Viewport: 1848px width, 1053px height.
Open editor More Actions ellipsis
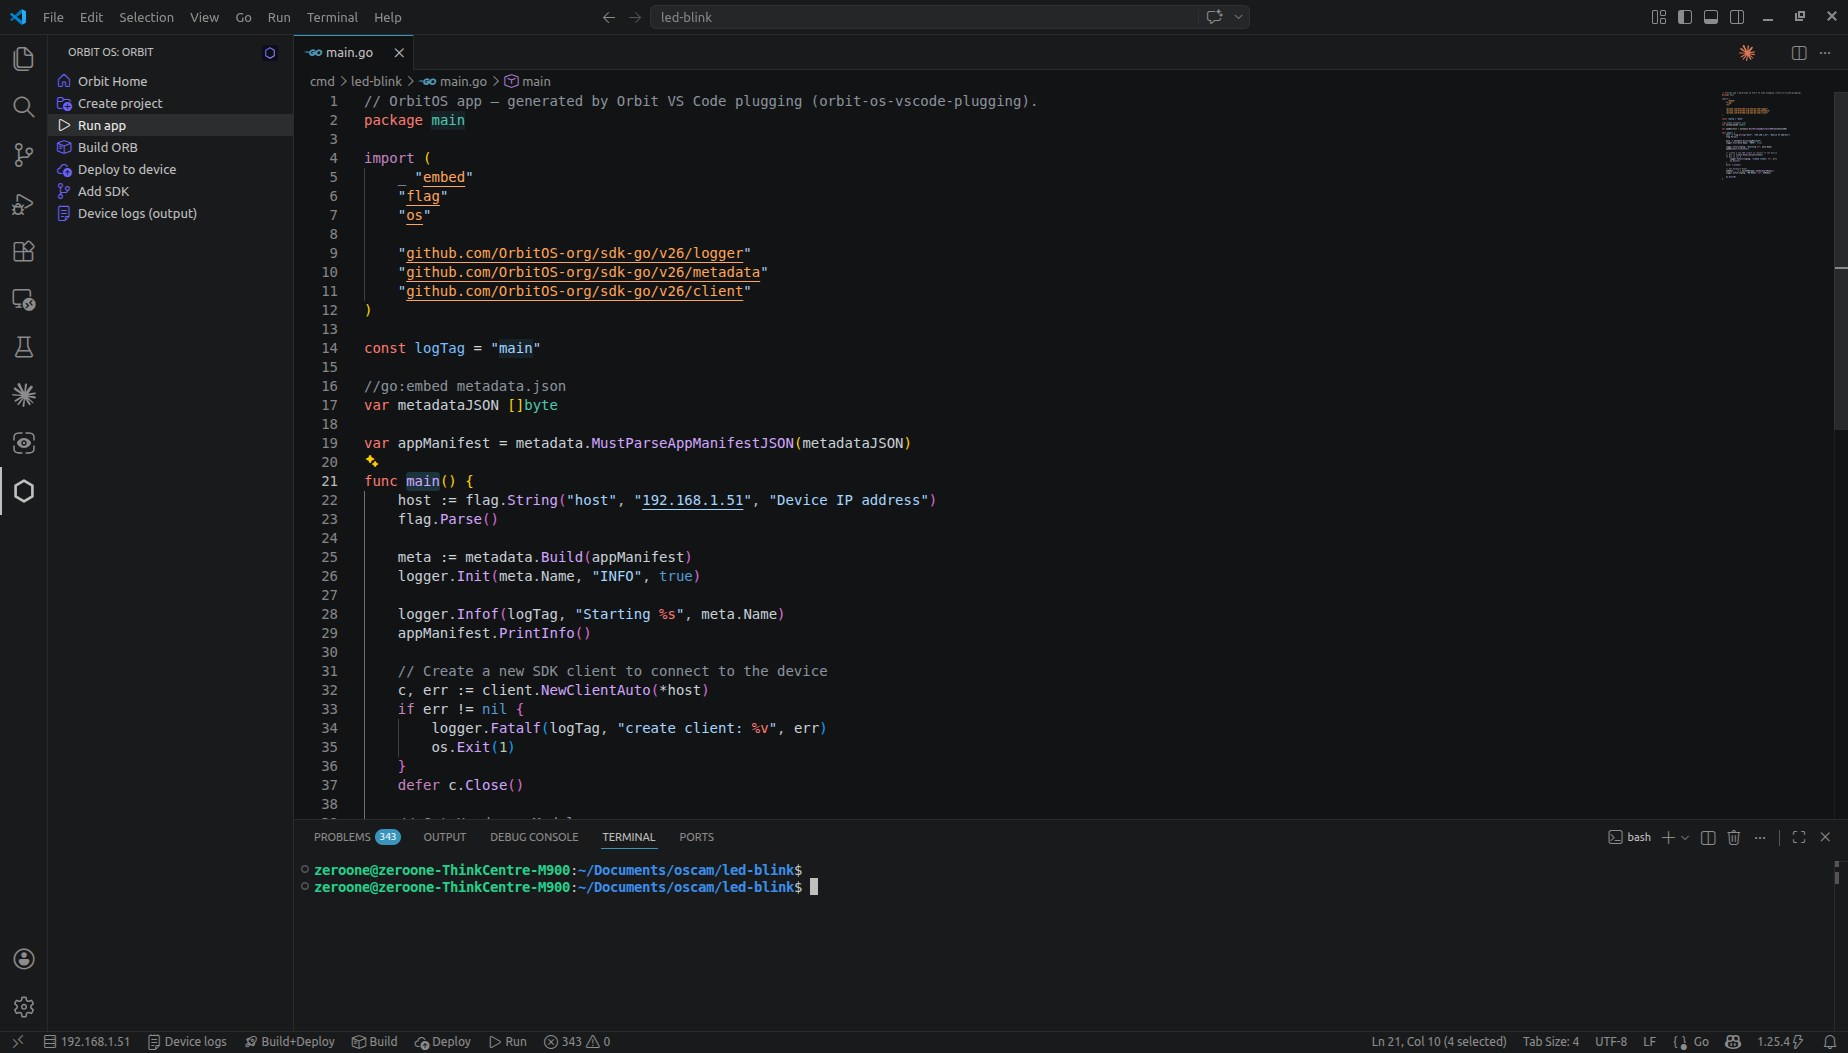pyautogui.click(x=1825, y=53)
